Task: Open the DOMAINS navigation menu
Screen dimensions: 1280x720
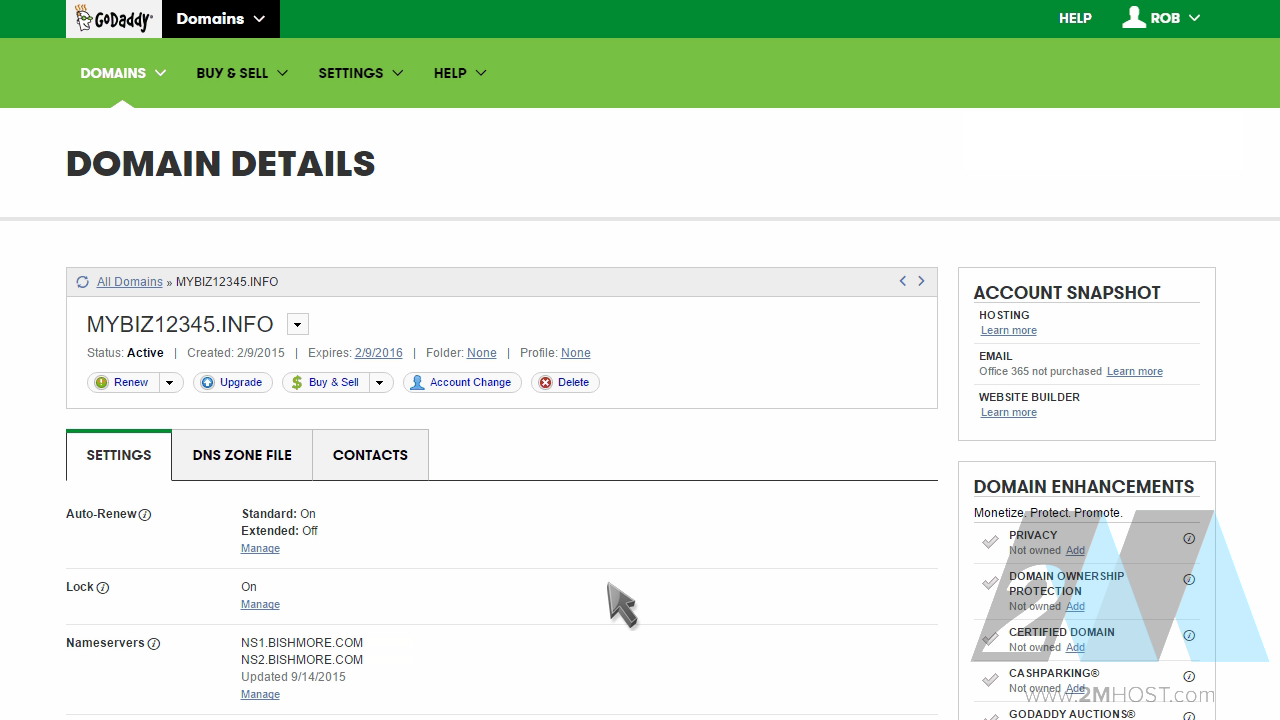Action: coord(123,73)
